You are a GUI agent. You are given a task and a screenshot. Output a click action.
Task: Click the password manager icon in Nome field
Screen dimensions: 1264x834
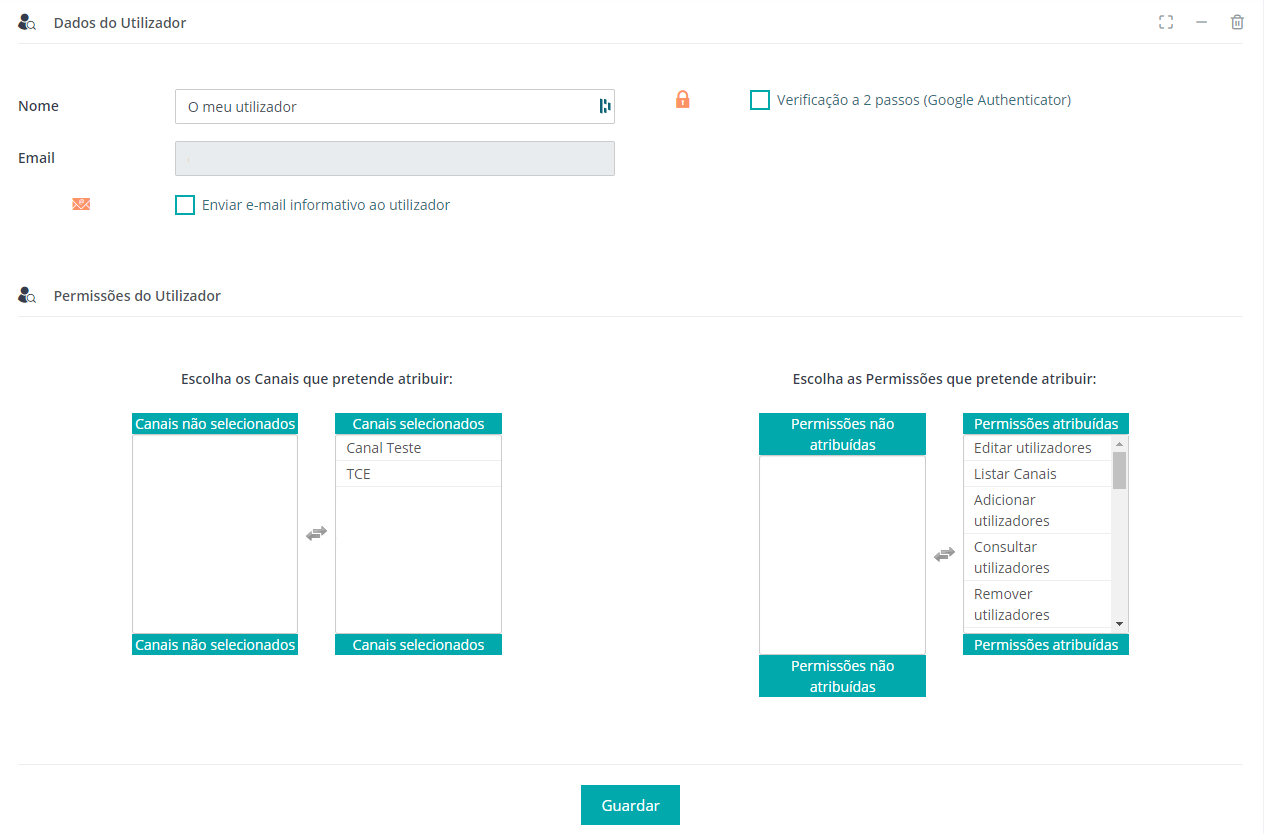[604, 106]
